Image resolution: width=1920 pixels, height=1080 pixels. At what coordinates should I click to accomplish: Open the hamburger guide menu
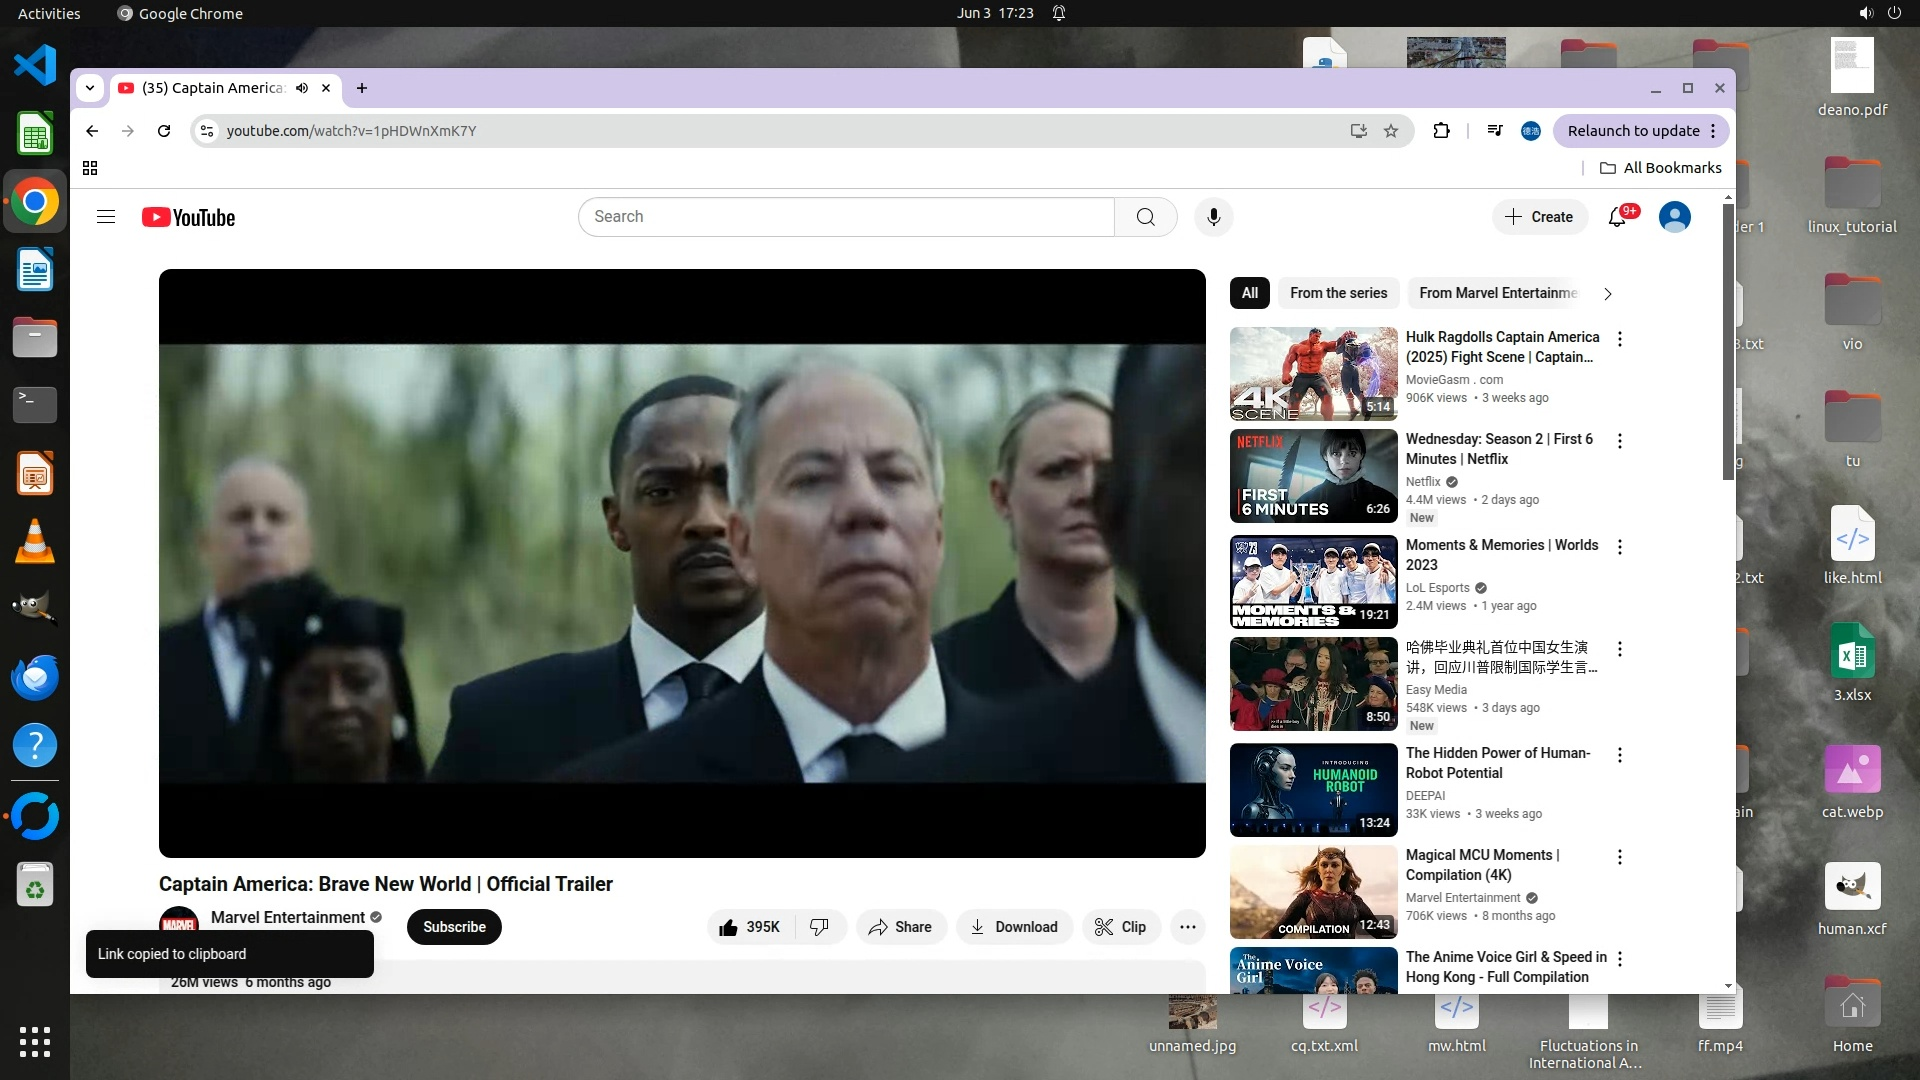(106, 217)
